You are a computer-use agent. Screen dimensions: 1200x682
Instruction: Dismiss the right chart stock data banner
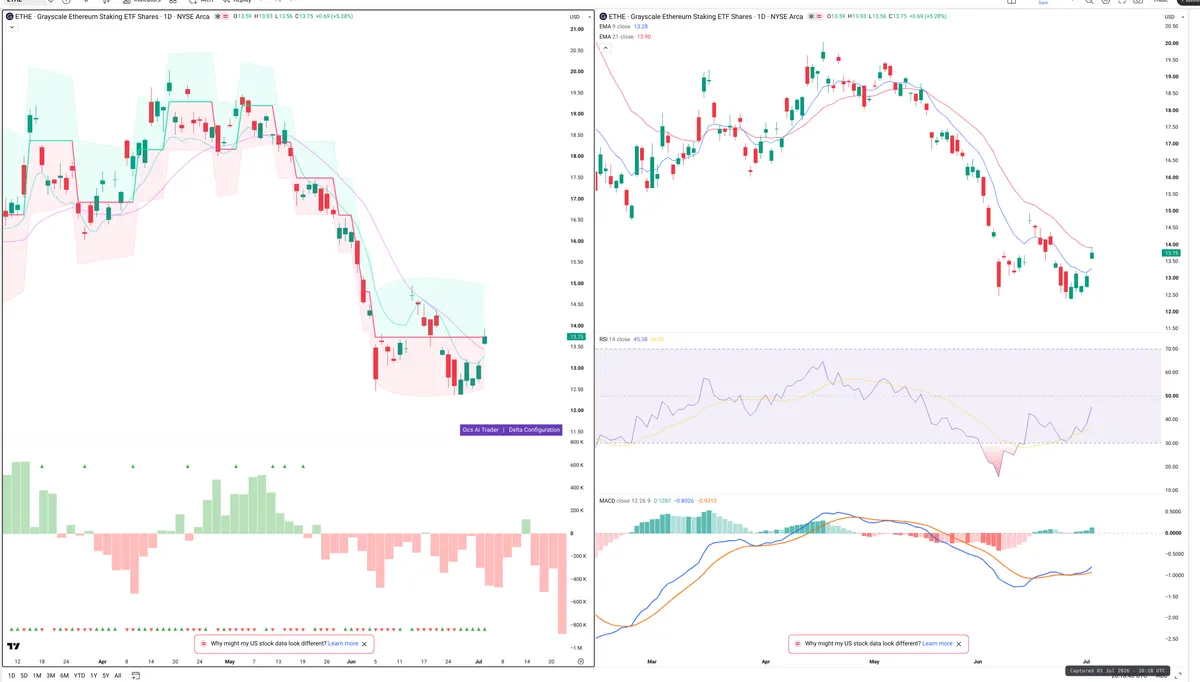tap(959, 644)
